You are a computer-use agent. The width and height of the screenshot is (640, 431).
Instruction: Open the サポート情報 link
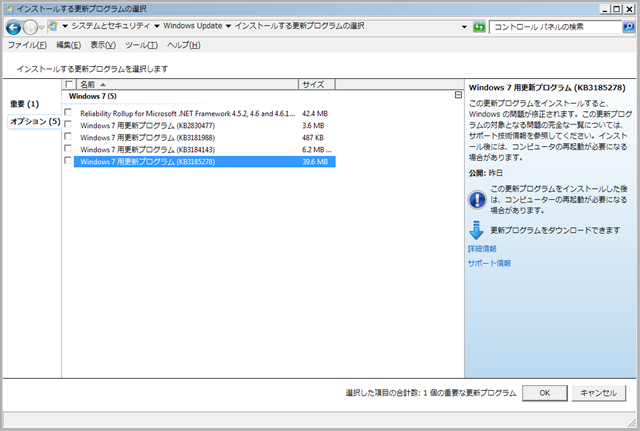(x=489, y=263)
